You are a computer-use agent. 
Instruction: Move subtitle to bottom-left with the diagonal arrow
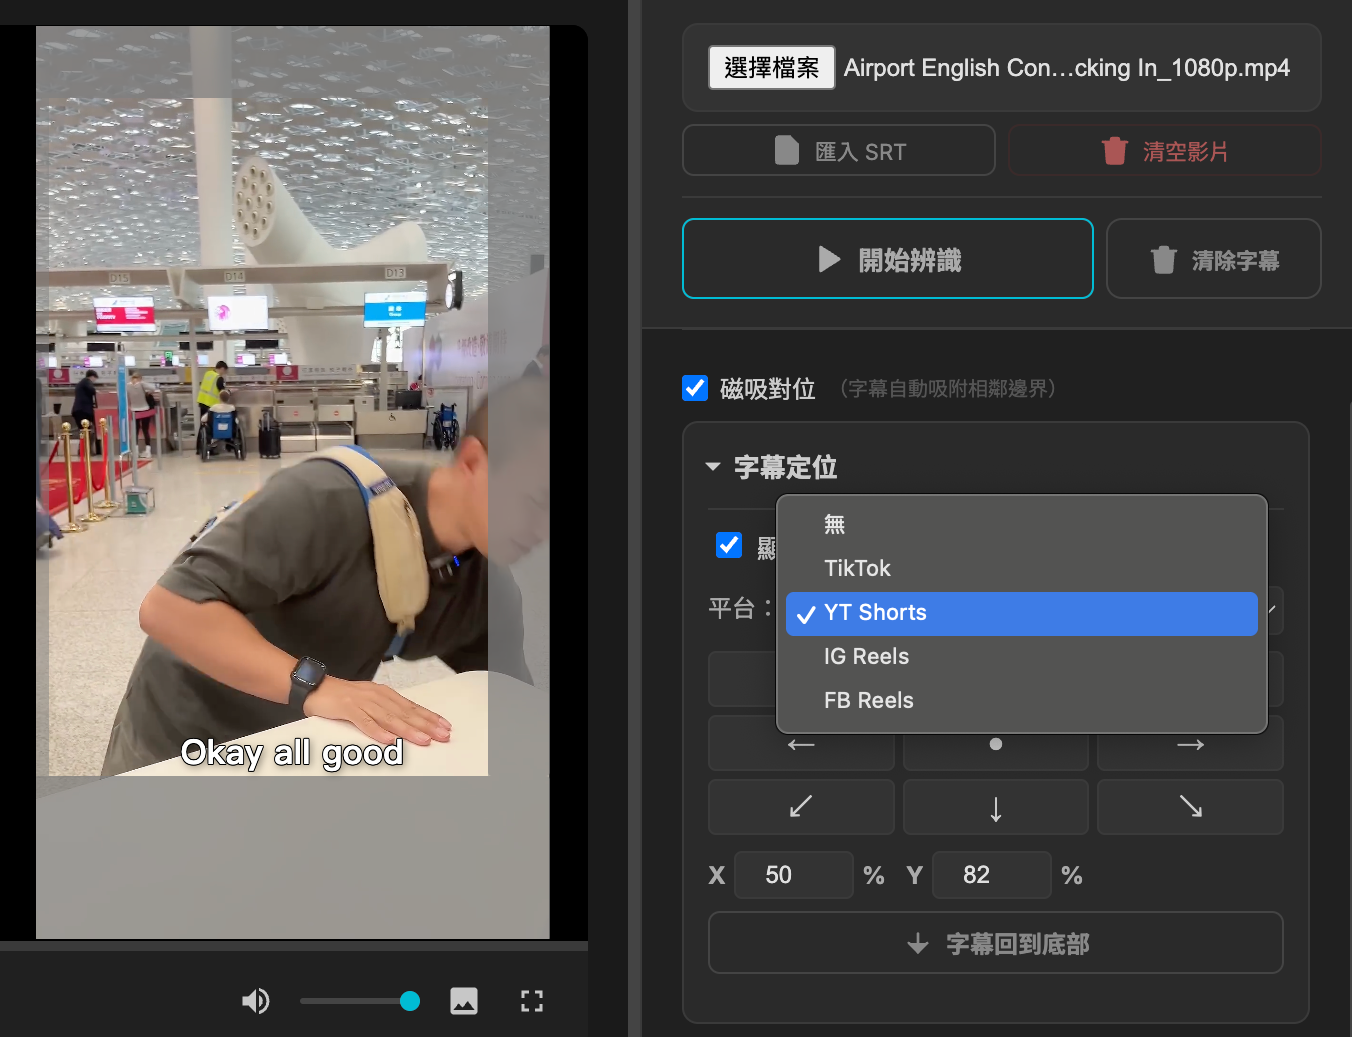pyautogui.click(x=801, y=807)
